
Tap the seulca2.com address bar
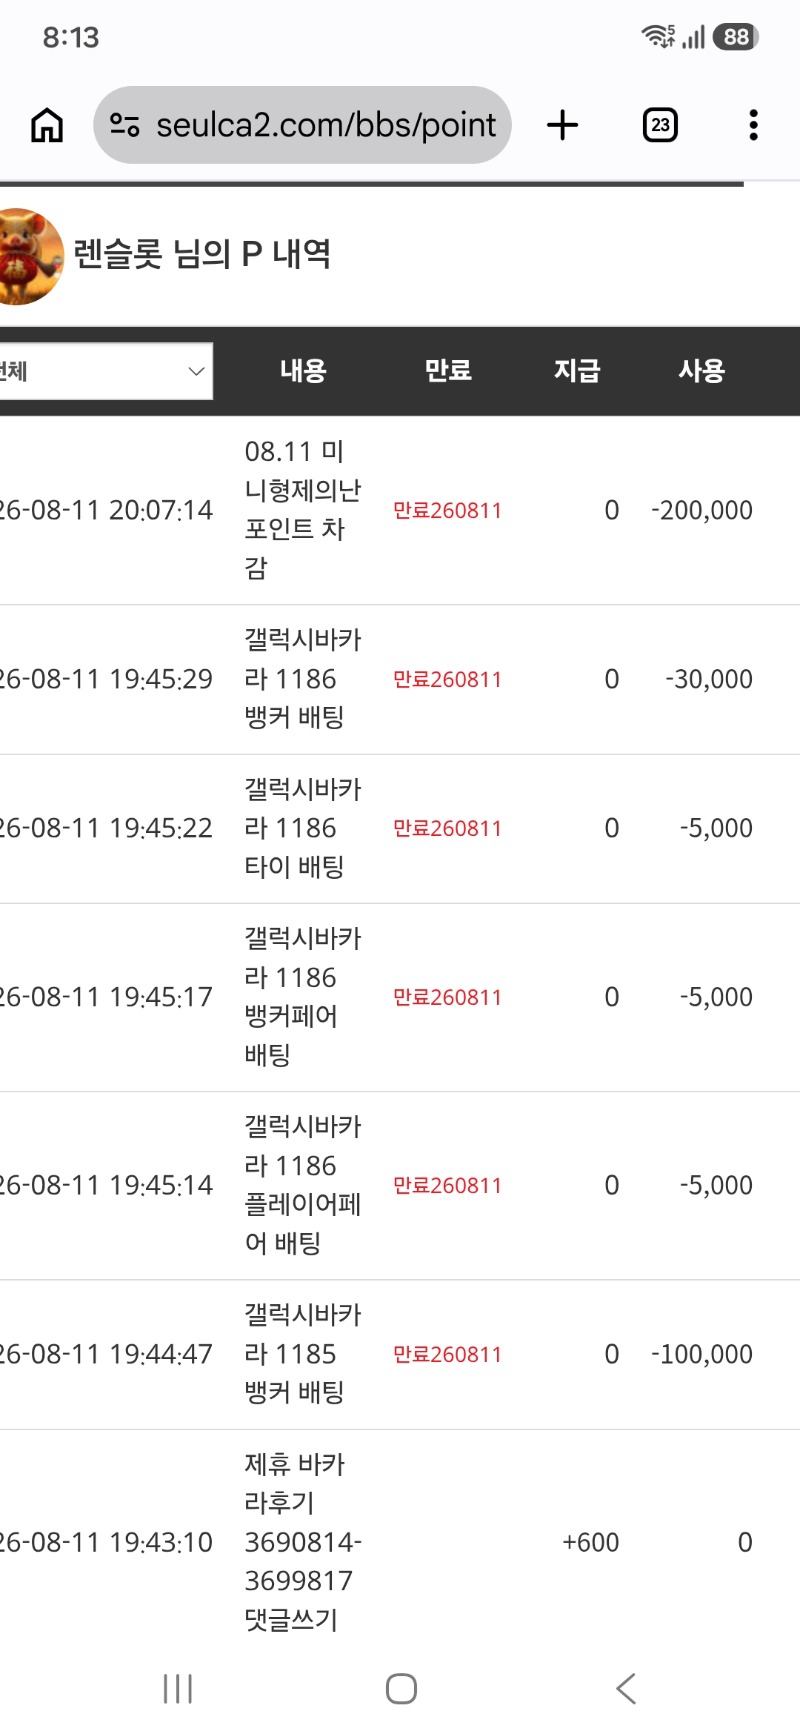pos(302,125)
